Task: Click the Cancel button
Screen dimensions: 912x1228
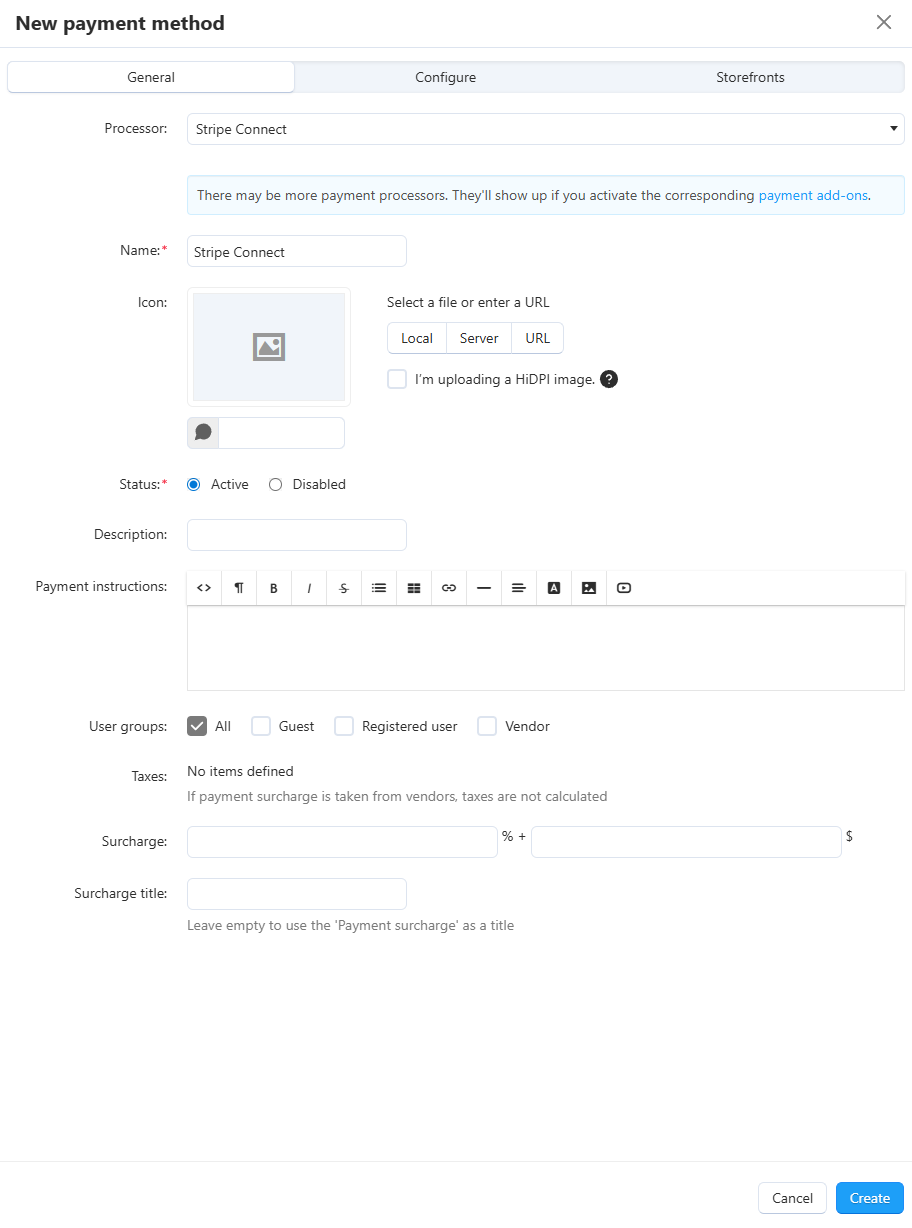Action: point(793,1198)
